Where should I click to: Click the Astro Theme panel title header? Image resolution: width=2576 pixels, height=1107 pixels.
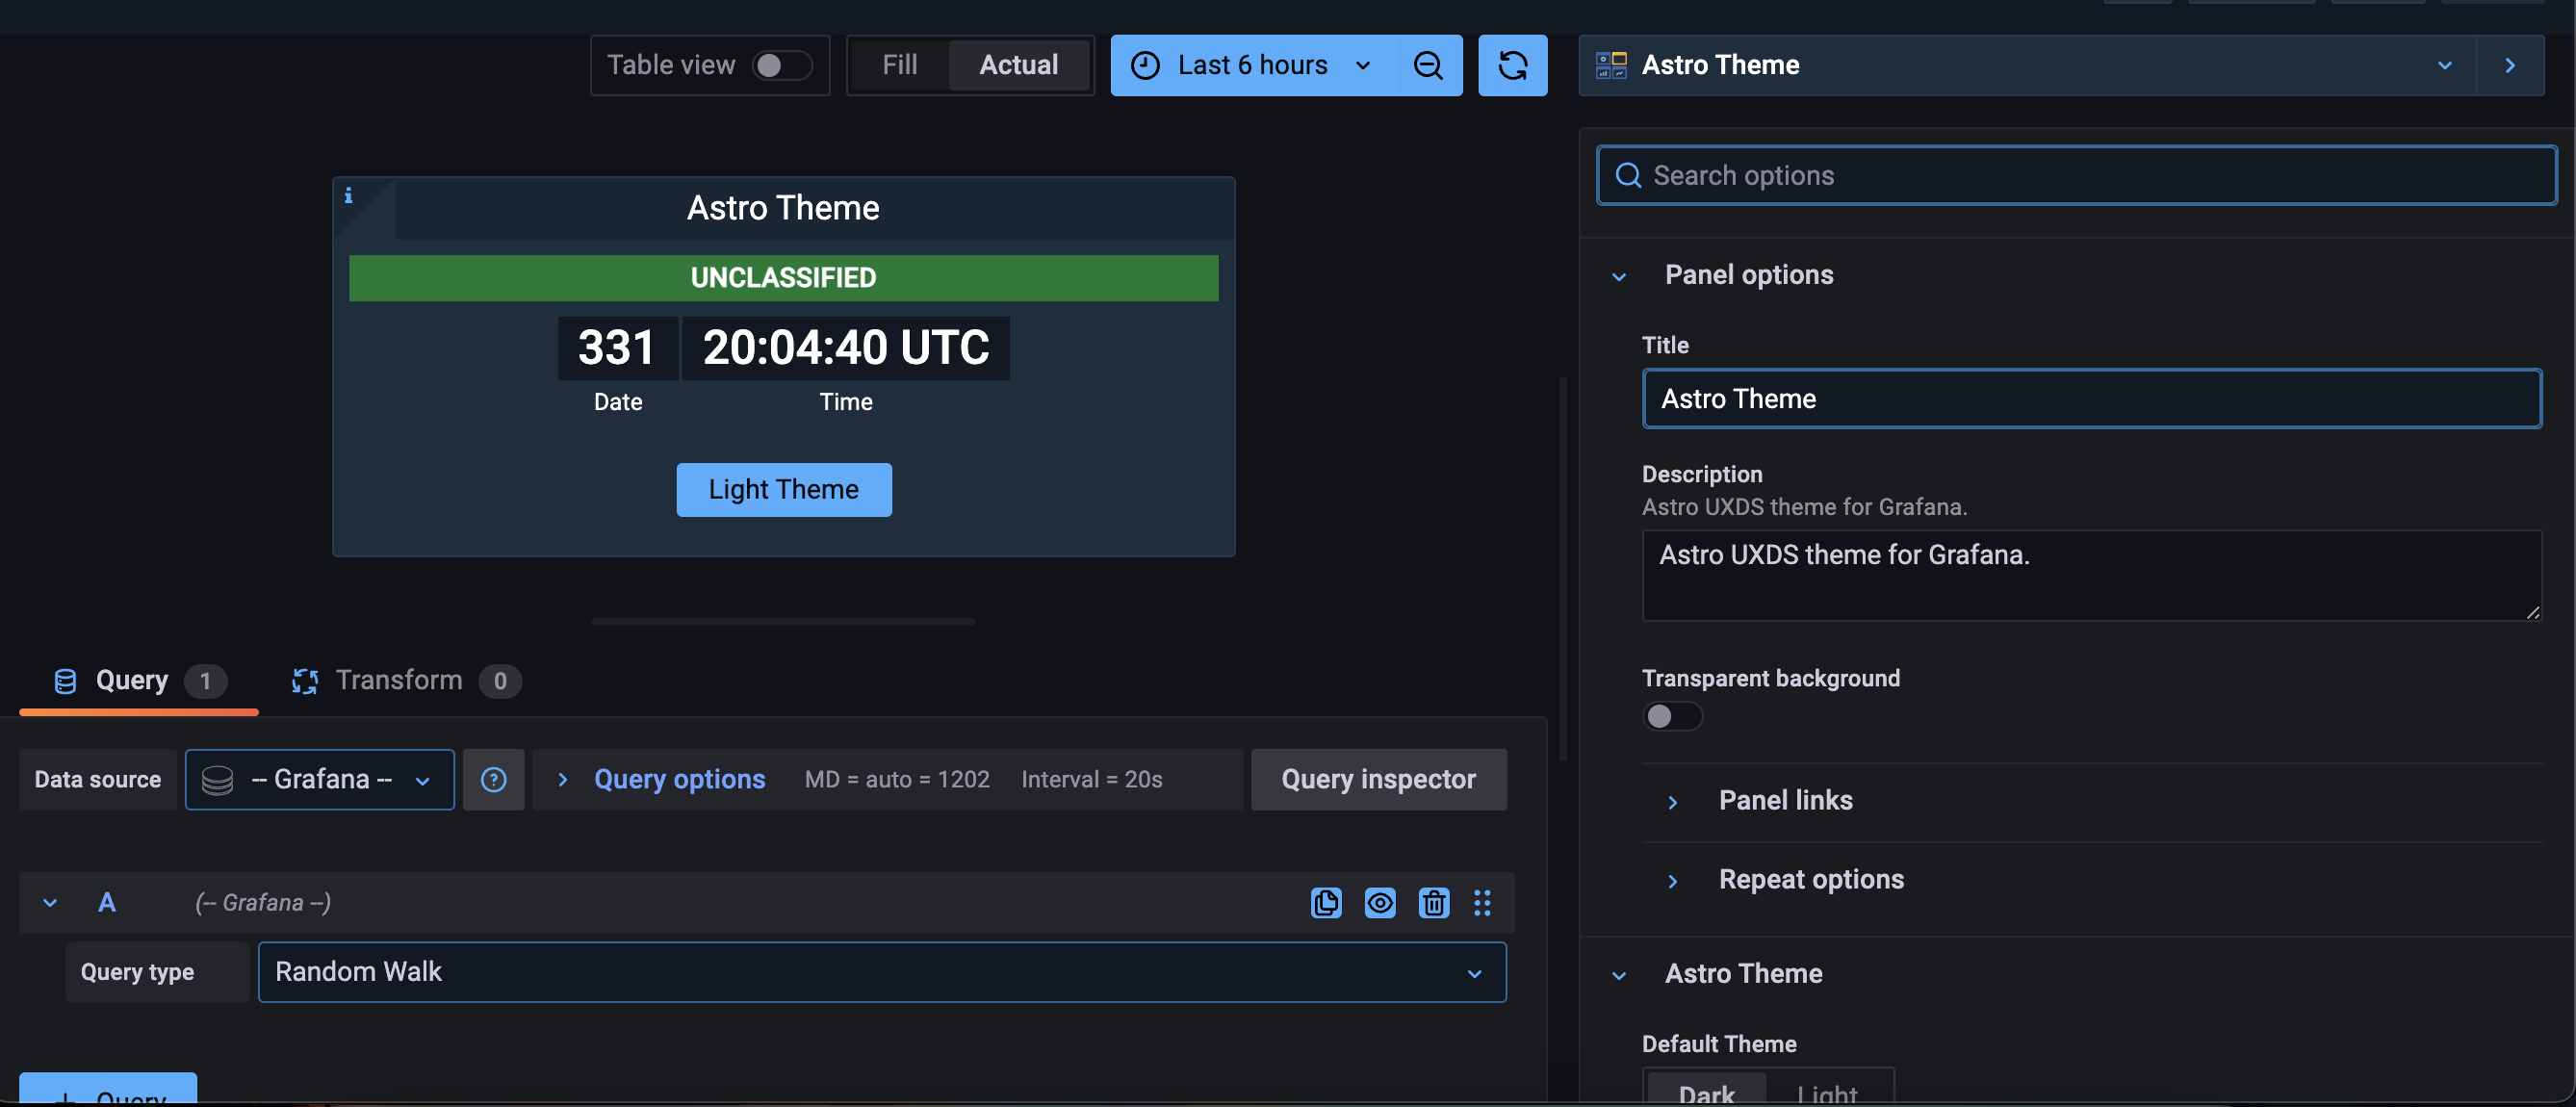[783, 208]
